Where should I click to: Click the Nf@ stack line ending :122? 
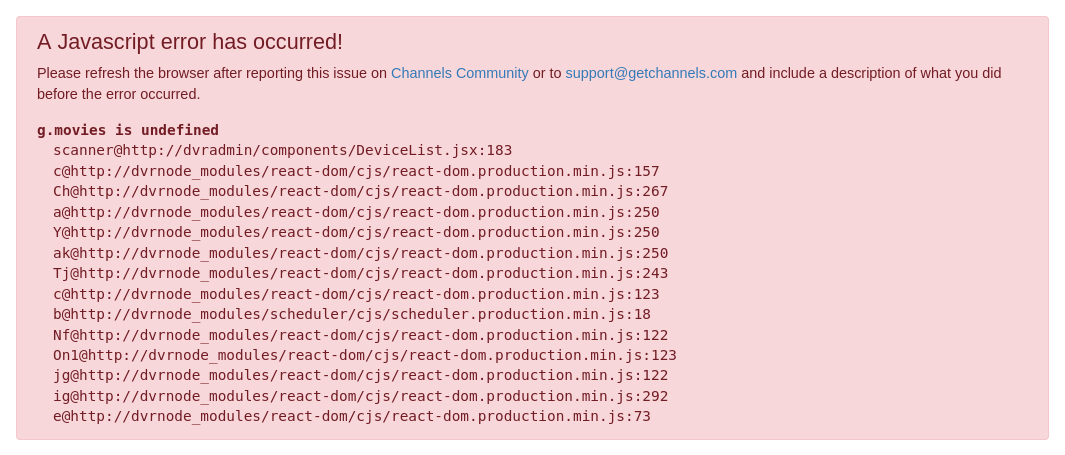[x=360, y=335]
